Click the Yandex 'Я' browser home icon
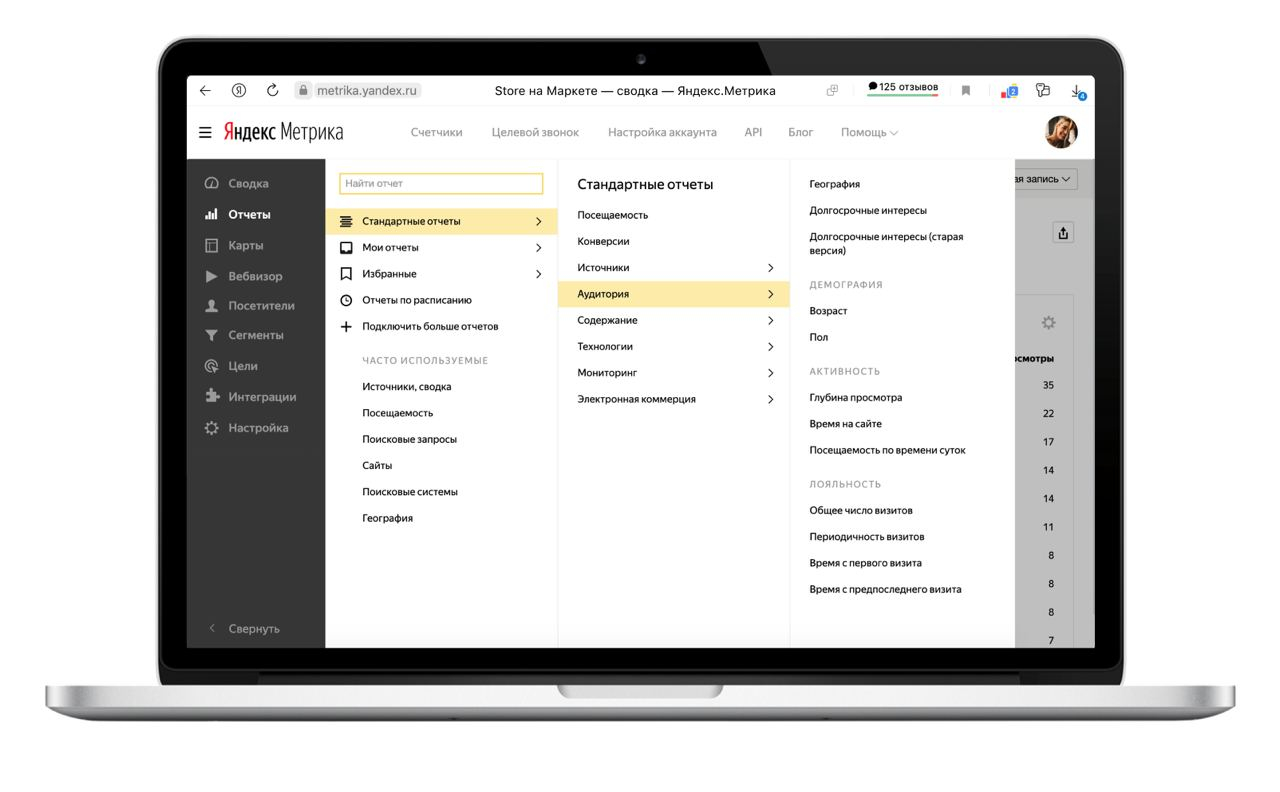This screenshot has height=792, width=1280. tap(239, 90)
